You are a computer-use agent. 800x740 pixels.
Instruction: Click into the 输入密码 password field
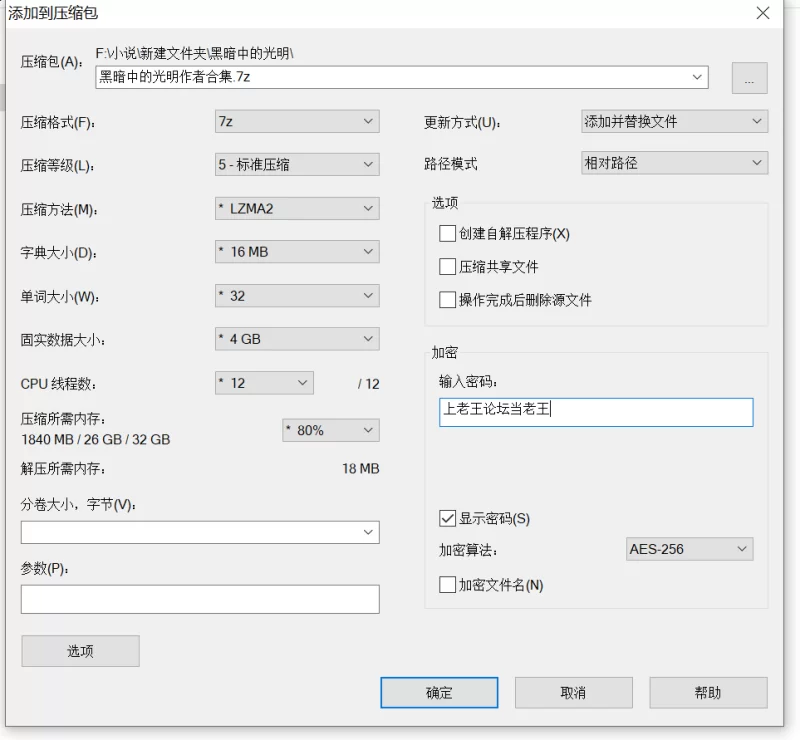(x=596, y=412)
